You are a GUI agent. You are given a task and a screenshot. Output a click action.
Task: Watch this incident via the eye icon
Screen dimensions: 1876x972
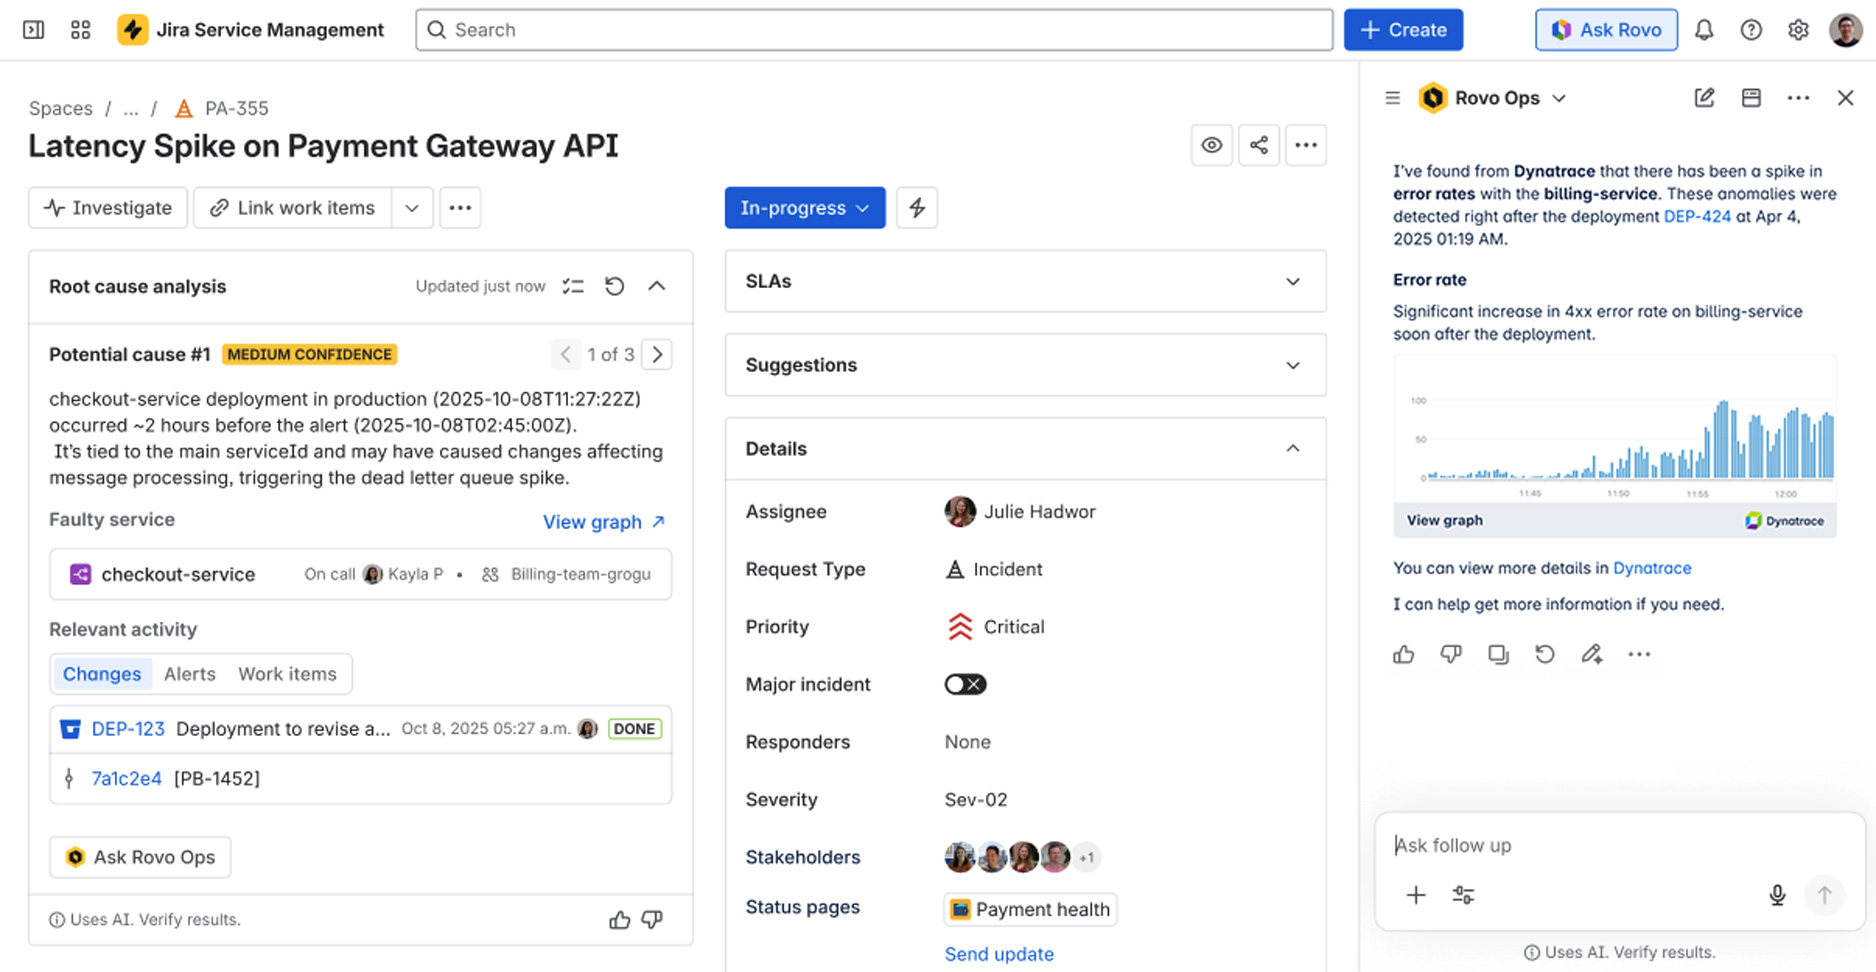click(1211, 145)
